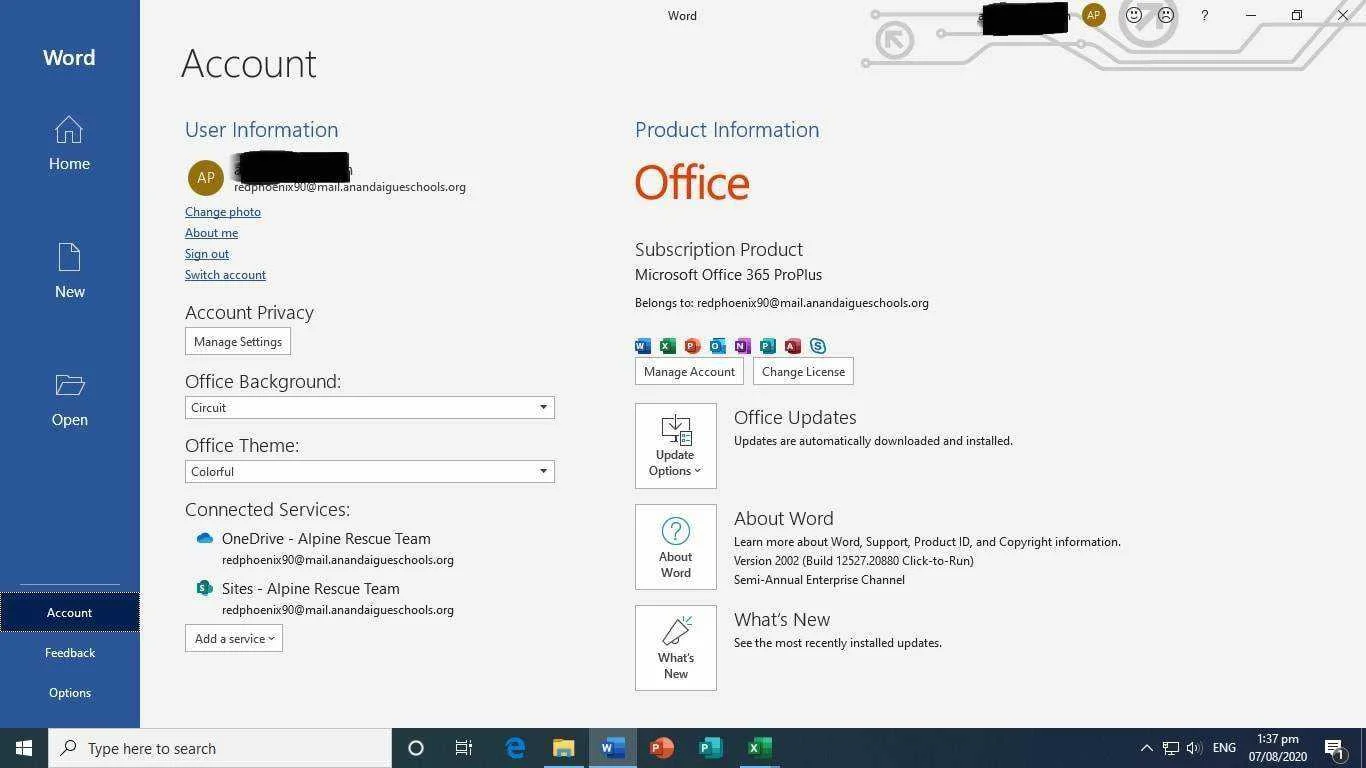
Task: Go to Home in Word's sidebar
Action: 69,143
